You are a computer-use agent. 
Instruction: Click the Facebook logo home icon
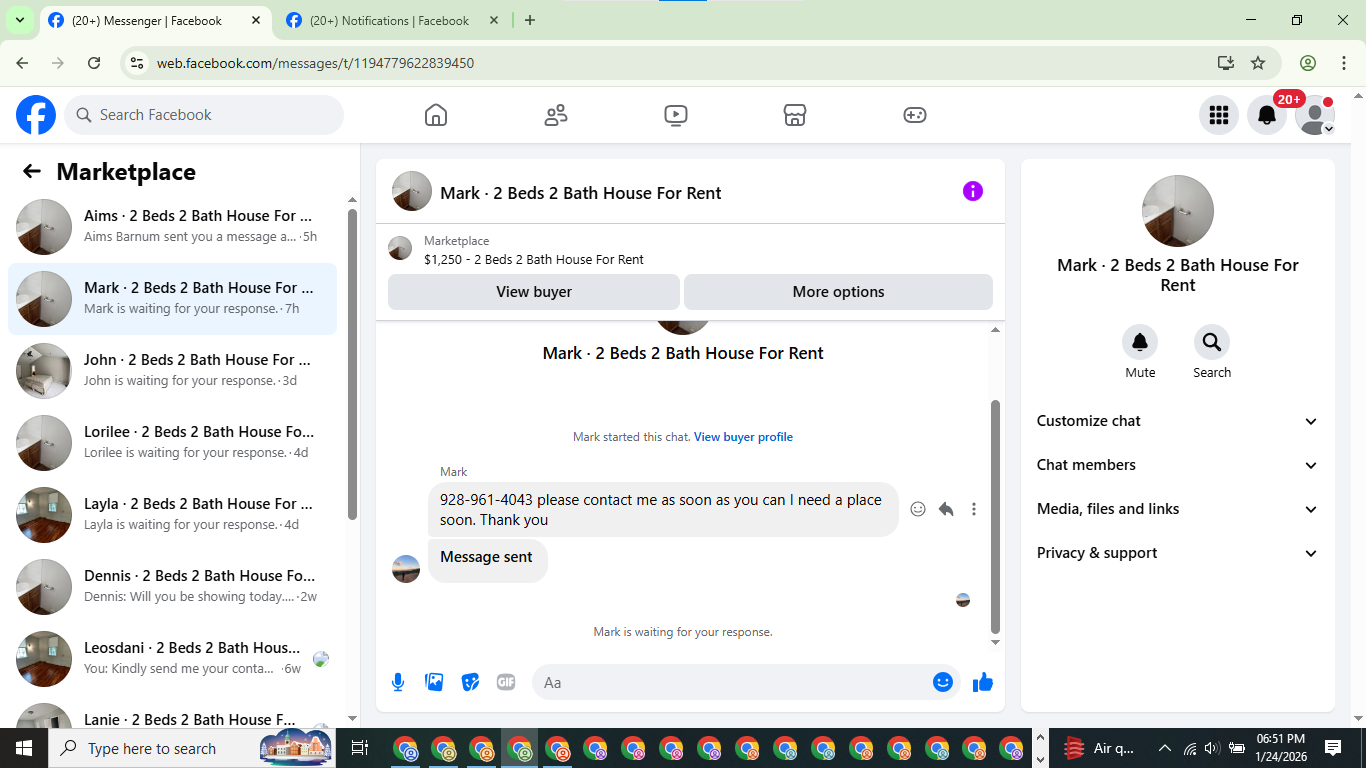point(36,115)
